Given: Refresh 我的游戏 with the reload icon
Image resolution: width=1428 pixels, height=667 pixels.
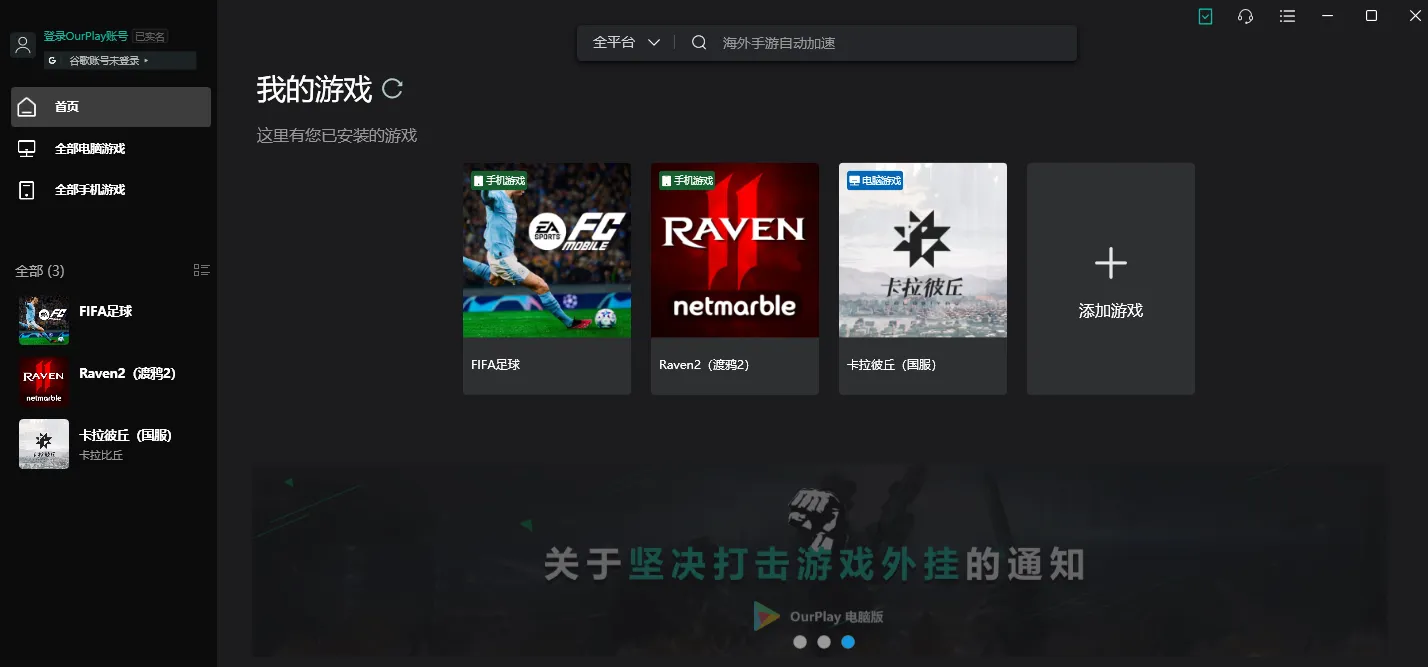Looking at the screenshot, I should coord(393,89).
